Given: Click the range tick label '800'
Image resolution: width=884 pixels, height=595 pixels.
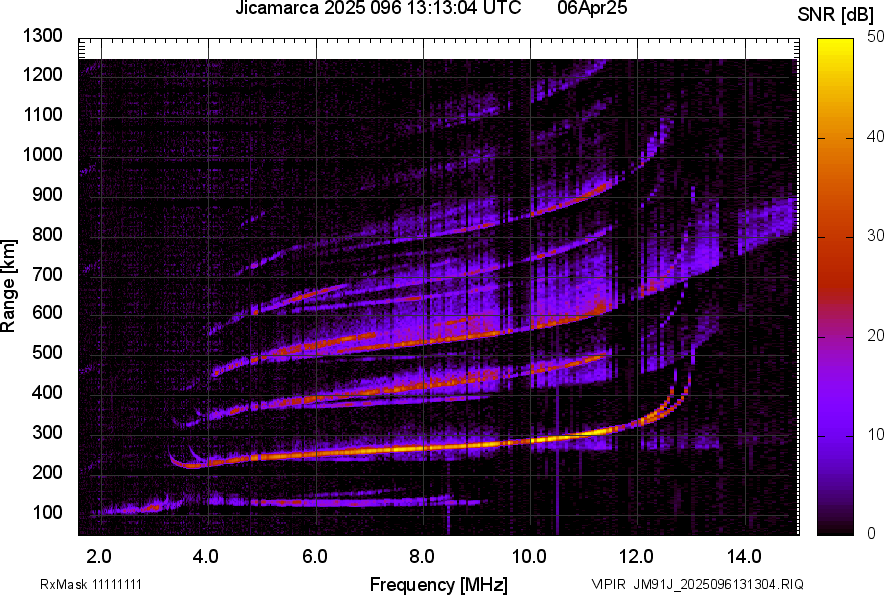Looking at the screenshot, I should (x=47, y=234).
